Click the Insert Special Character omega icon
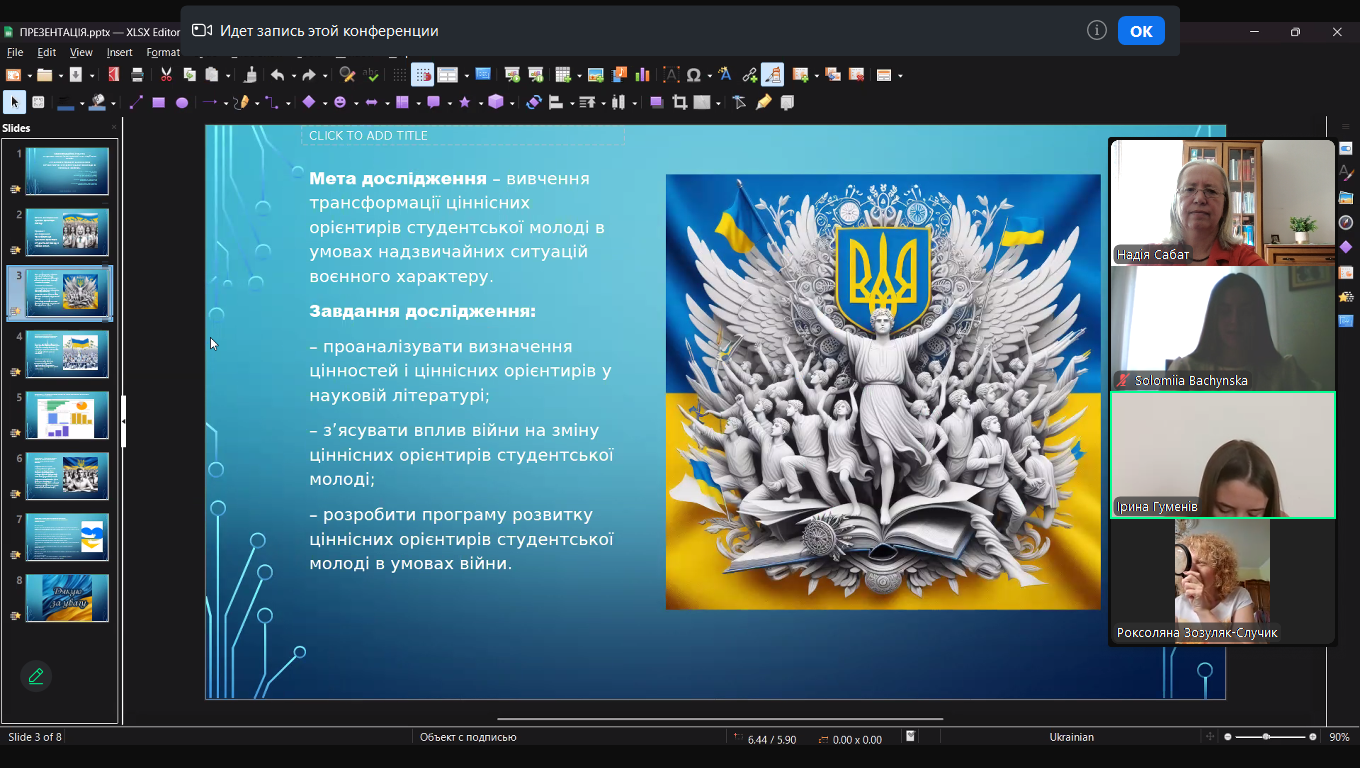Screen dimensions: 1360x768 pos(694,75)
